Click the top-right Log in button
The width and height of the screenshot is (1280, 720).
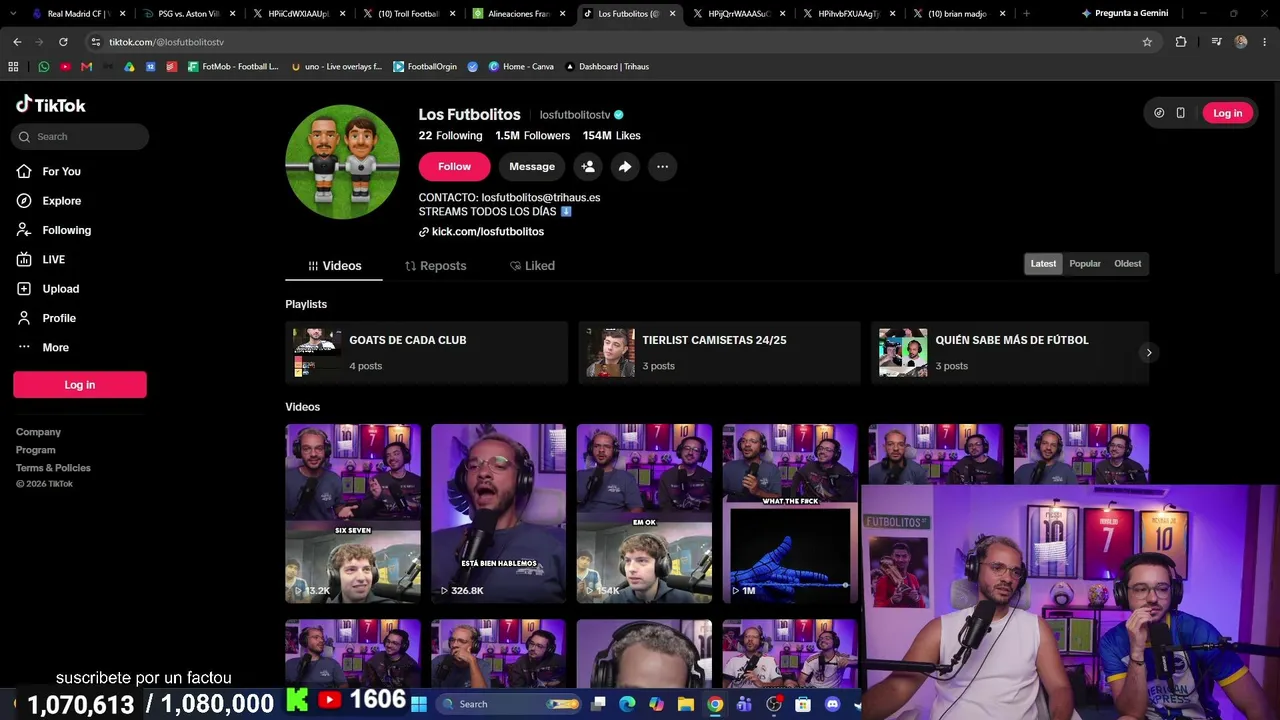[x=1227, y=113]
